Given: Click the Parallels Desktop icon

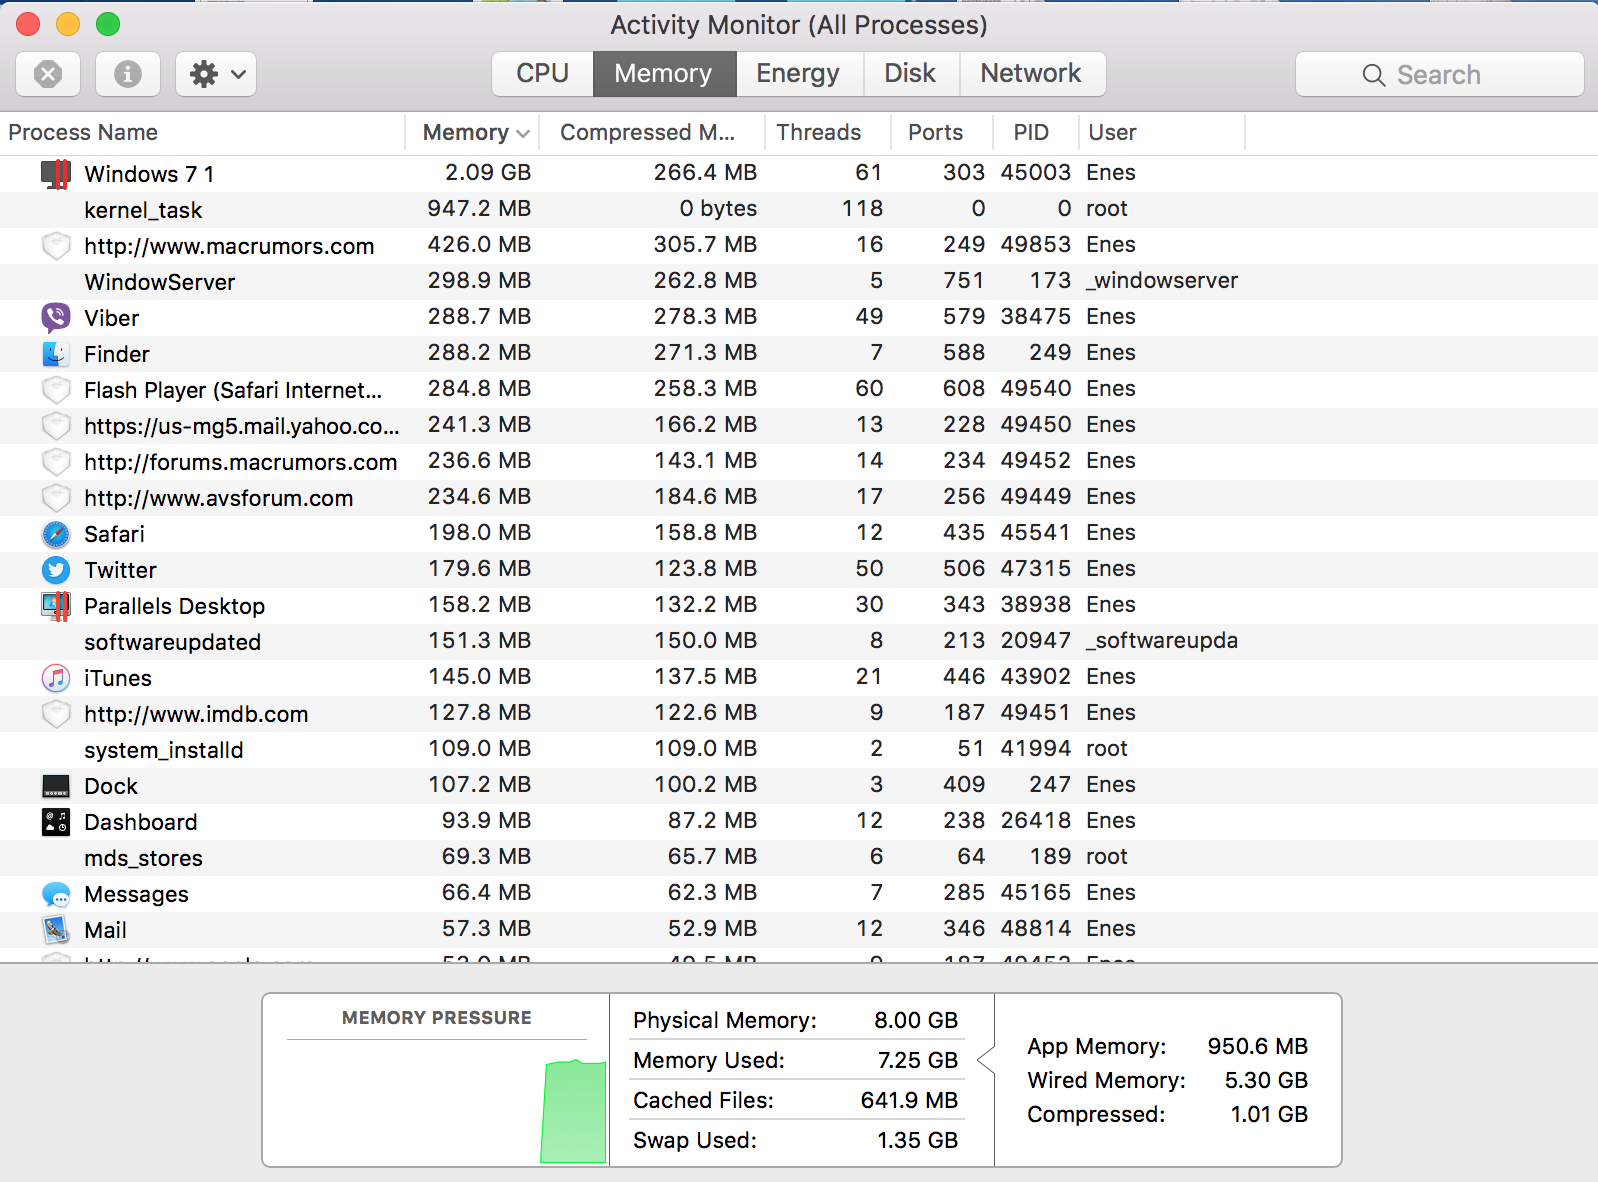Looking at the screenshot, I should pyautogui.click(x=56, y=606).
